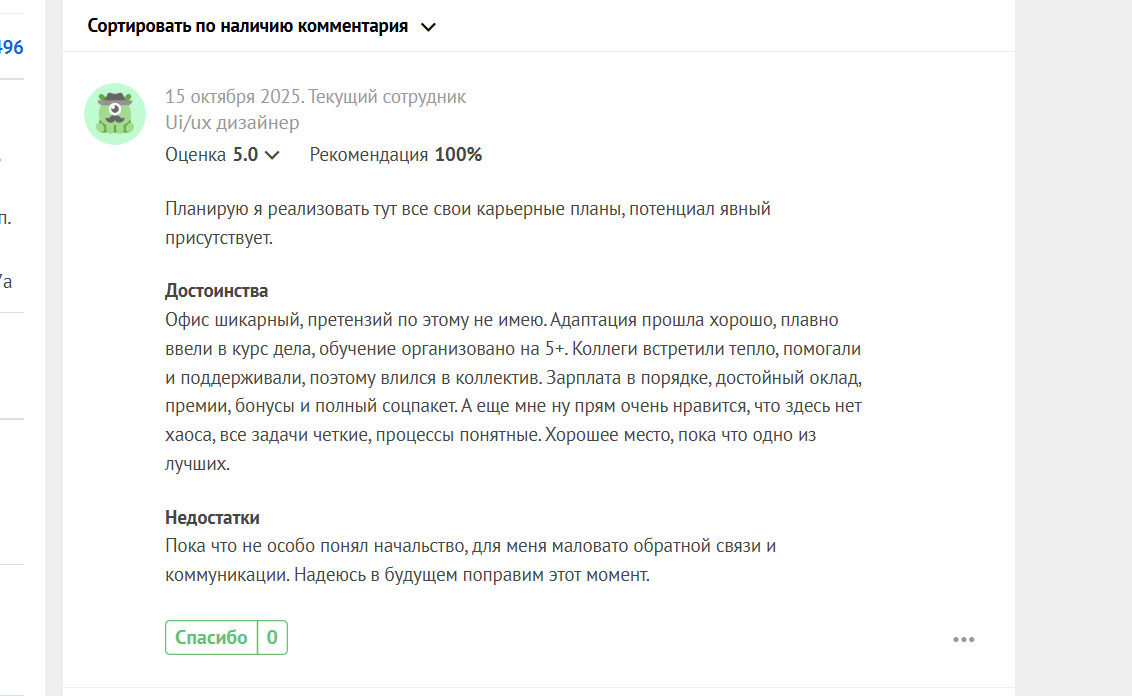This screenshot has width=1132, height=696.
Task: Click the blue '496' link at the left edge
Action: coord(12,47)
